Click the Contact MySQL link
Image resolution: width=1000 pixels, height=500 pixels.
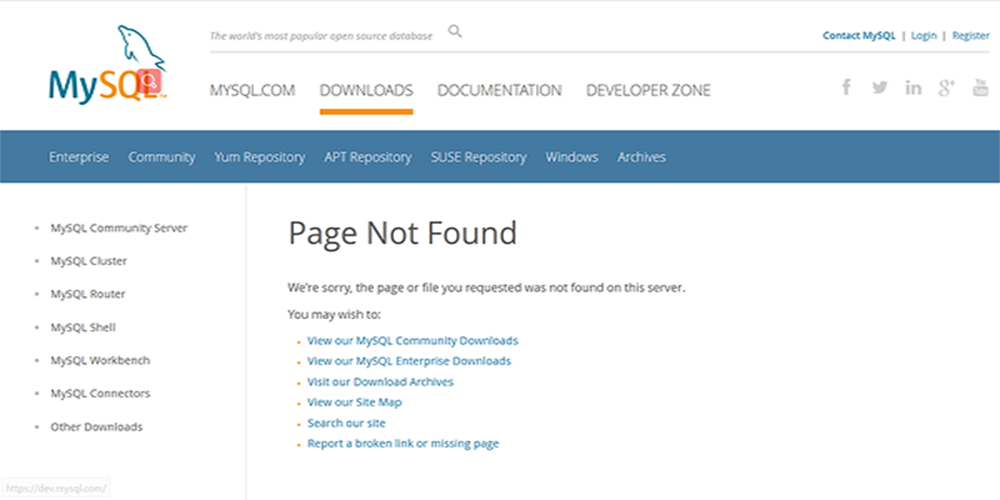[859, 36]
